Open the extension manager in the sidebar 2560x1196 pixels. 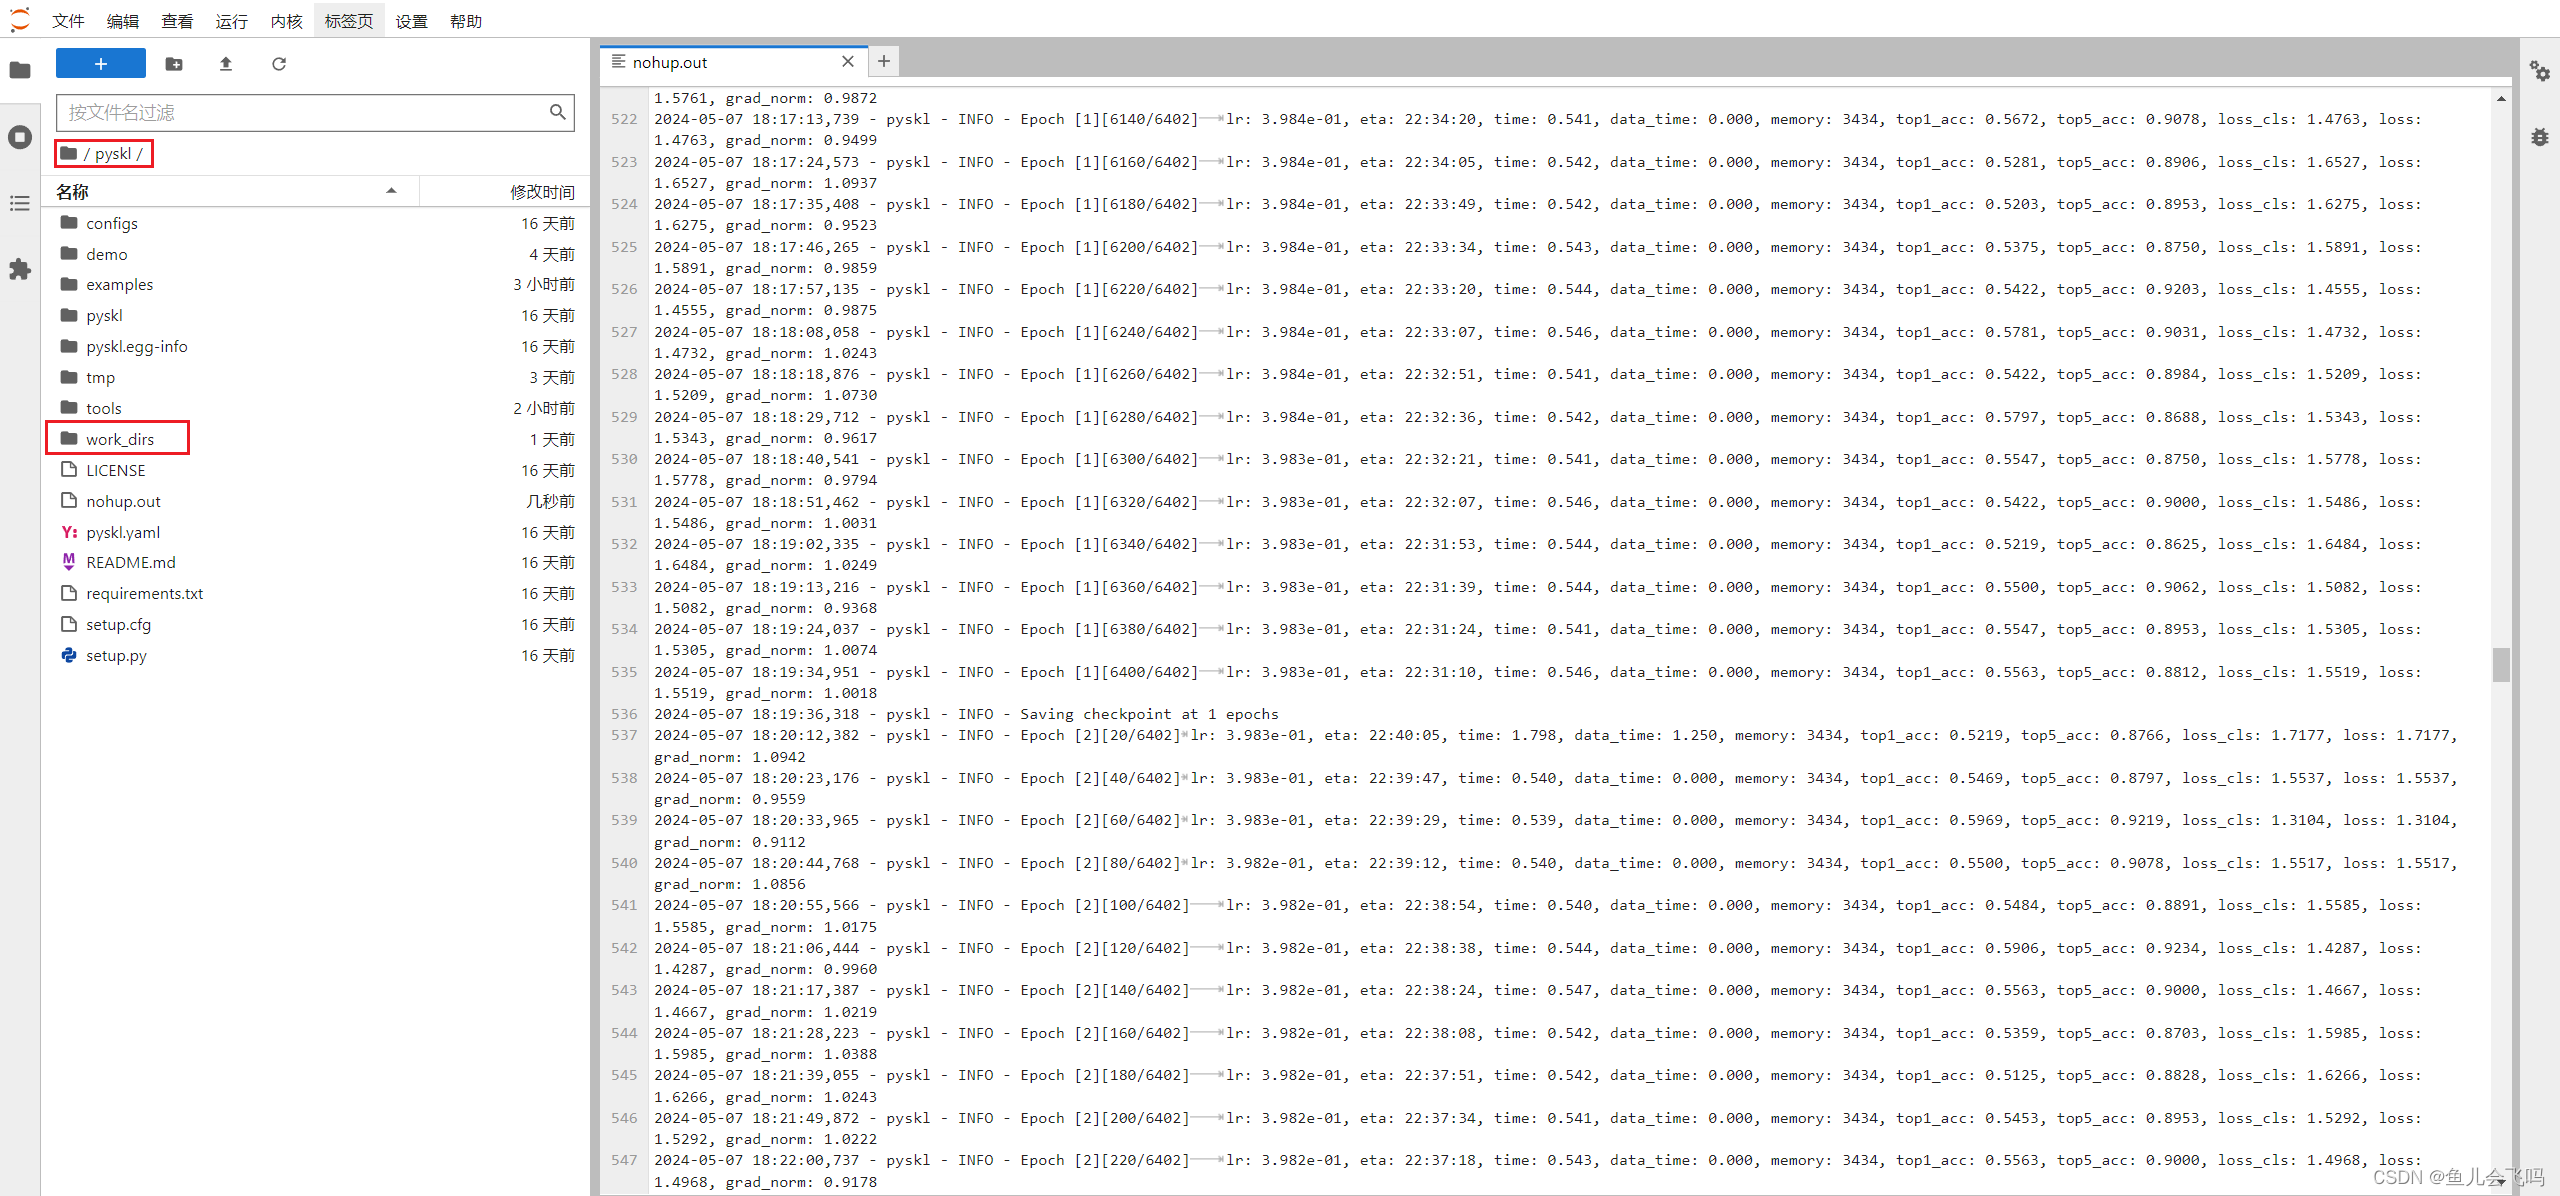click(20, 269)
